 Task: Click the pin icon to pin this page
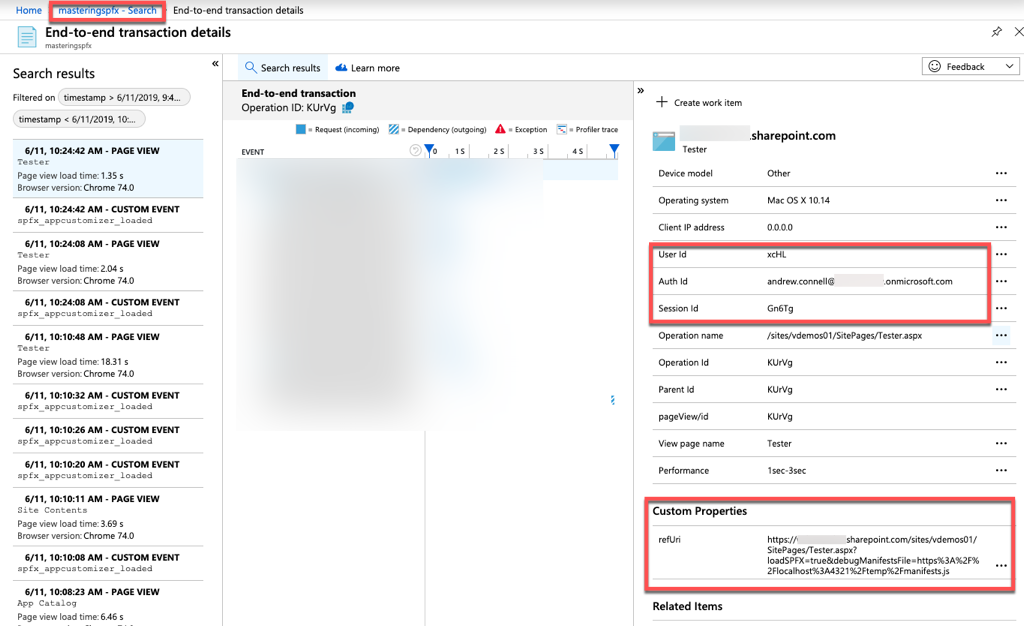click(996, 31)
